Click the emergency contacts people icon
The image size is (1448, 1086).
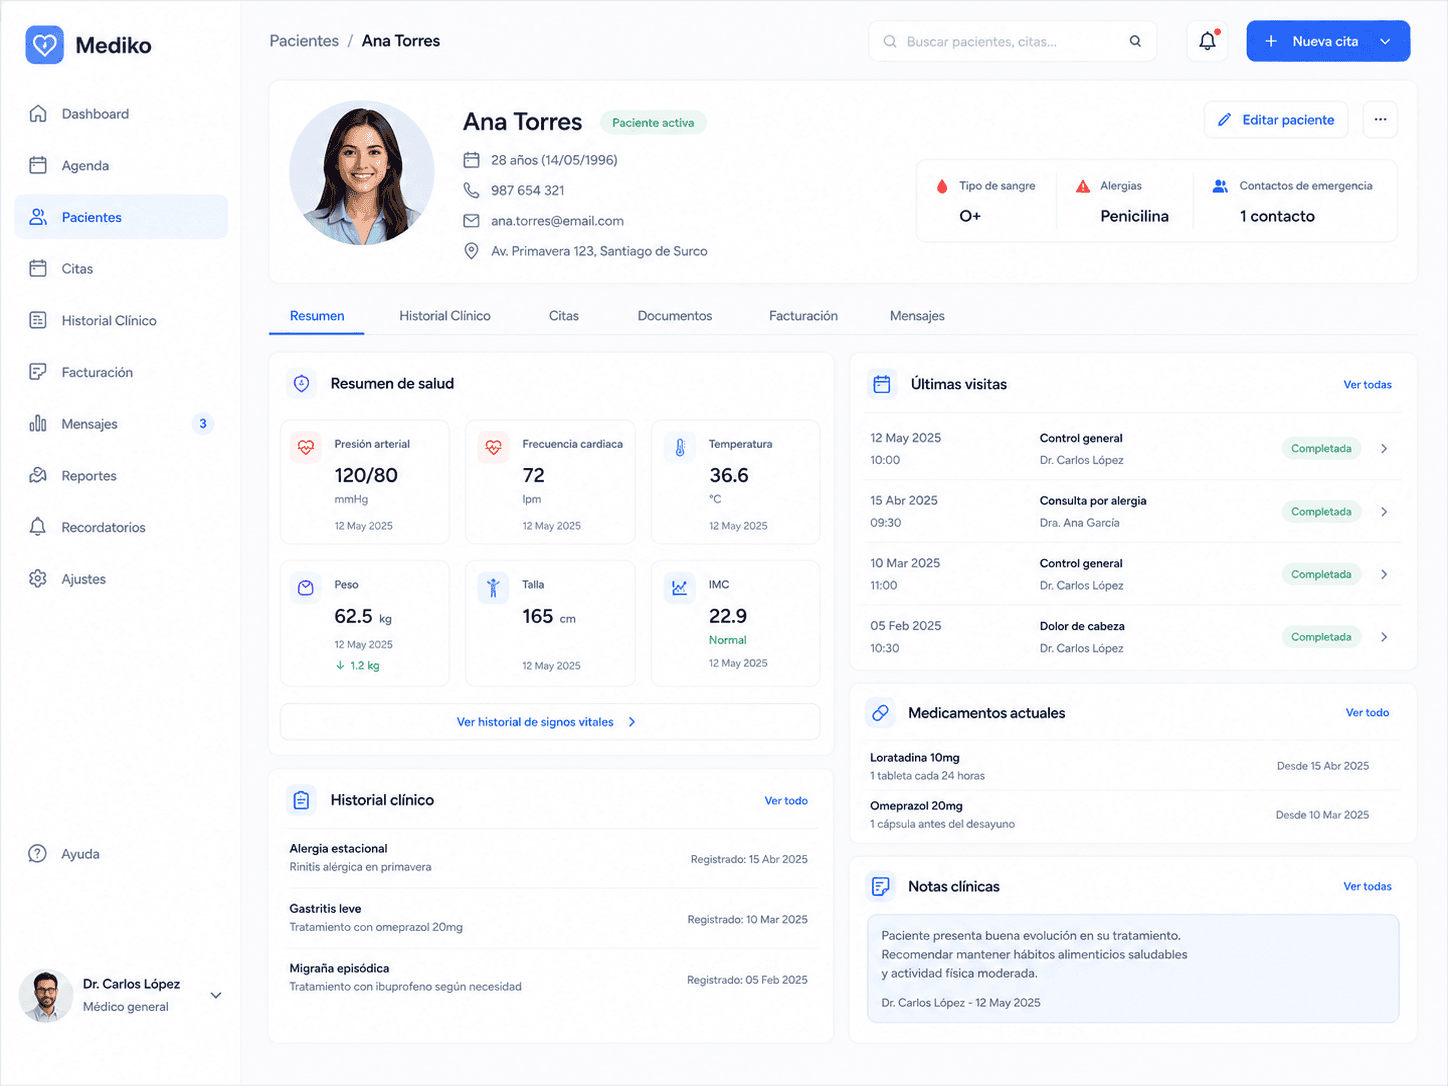[1220, 186]
